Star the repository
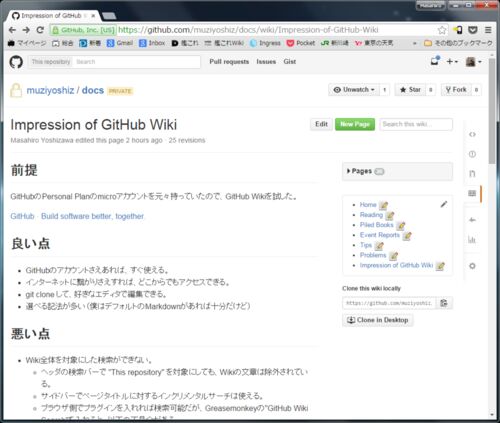 click(x=411, y=90)
